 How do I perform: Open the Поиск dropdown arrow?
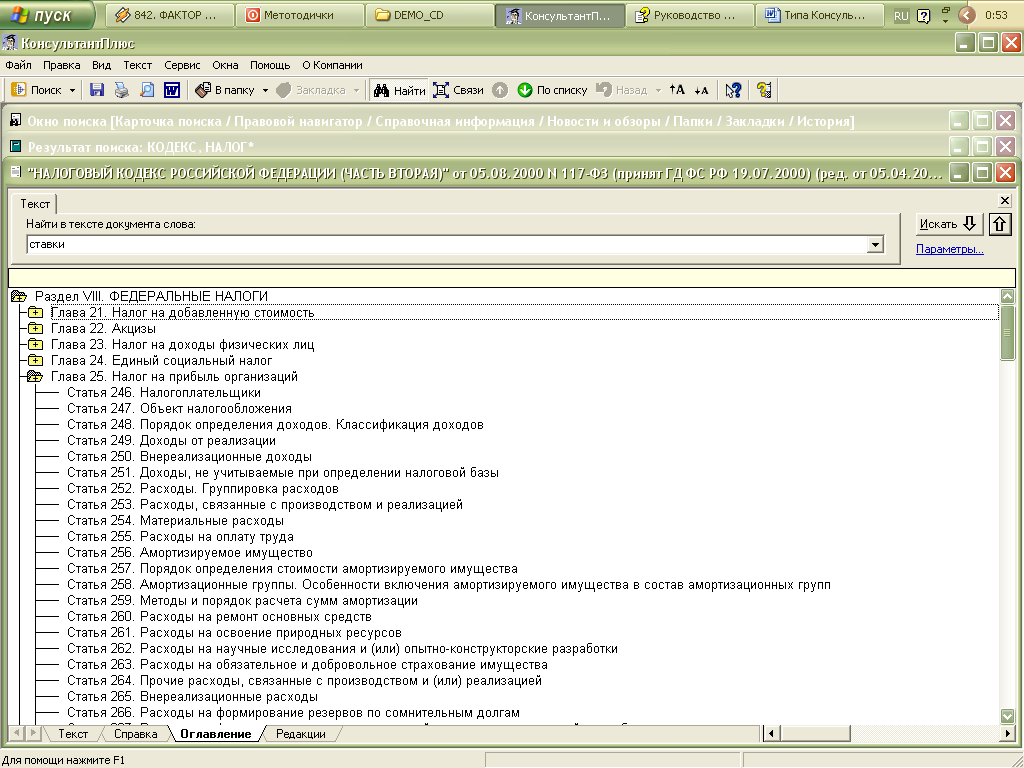coord(72,90)
